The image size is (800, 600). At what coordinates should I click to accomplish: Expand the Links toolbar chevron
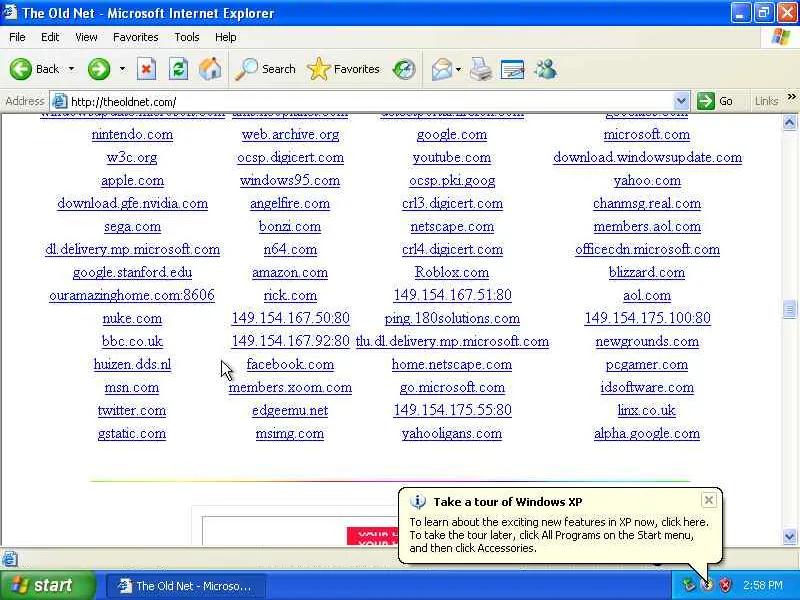tap(791, 97)
